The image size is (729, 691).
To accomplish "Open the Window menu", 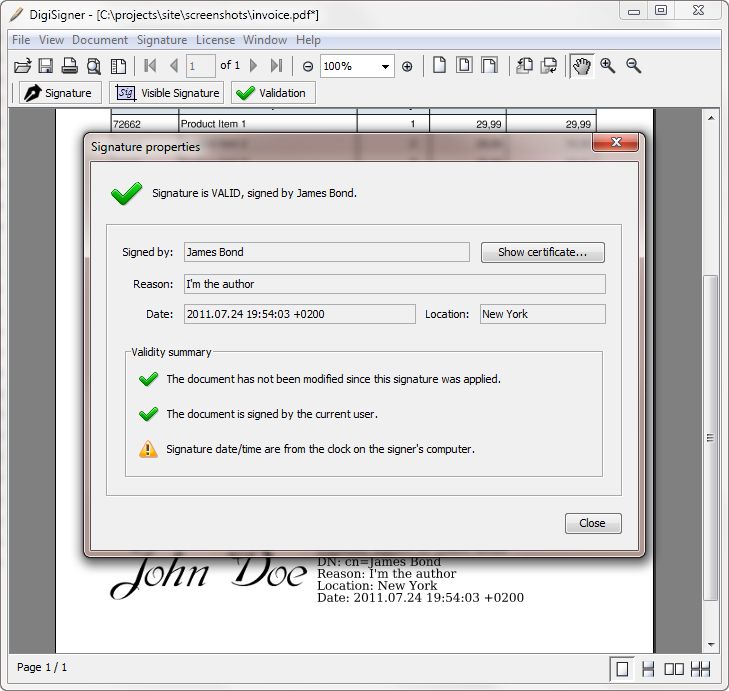I will 265,40.
